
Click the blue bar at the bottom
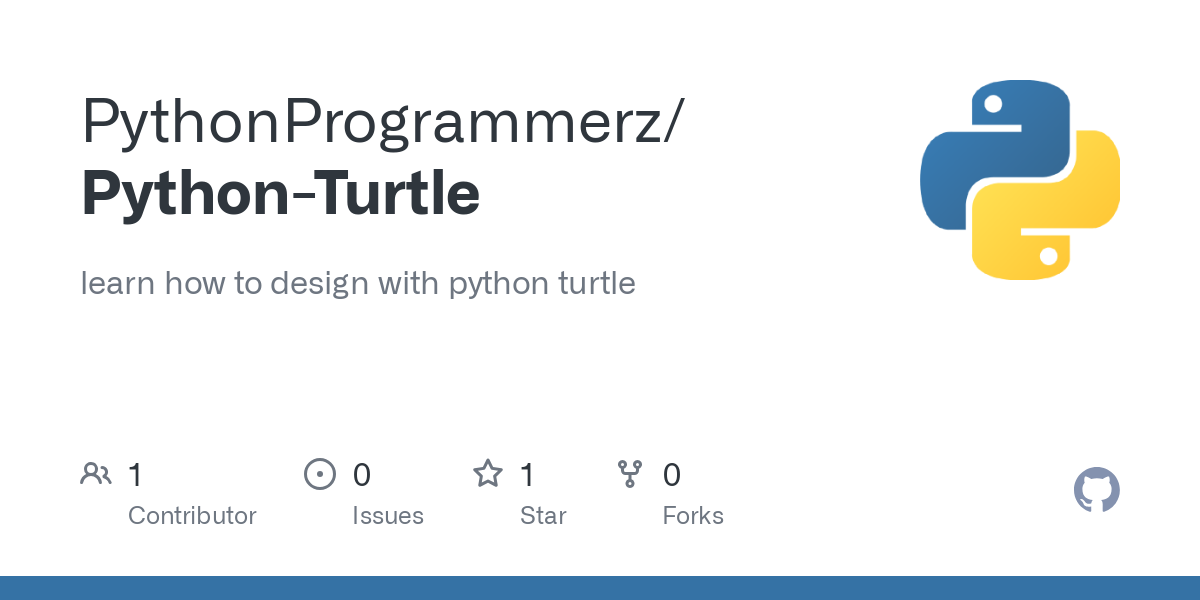600,589
